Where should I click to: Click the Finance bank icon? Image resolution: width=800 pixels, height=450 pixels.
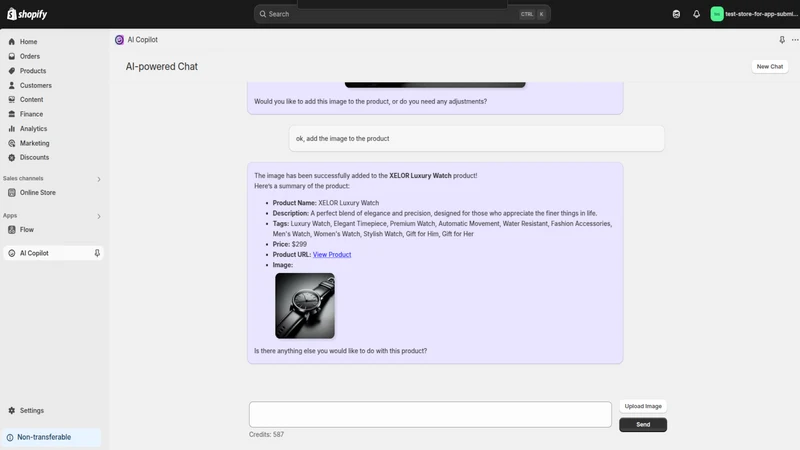(x=12, y=114)
